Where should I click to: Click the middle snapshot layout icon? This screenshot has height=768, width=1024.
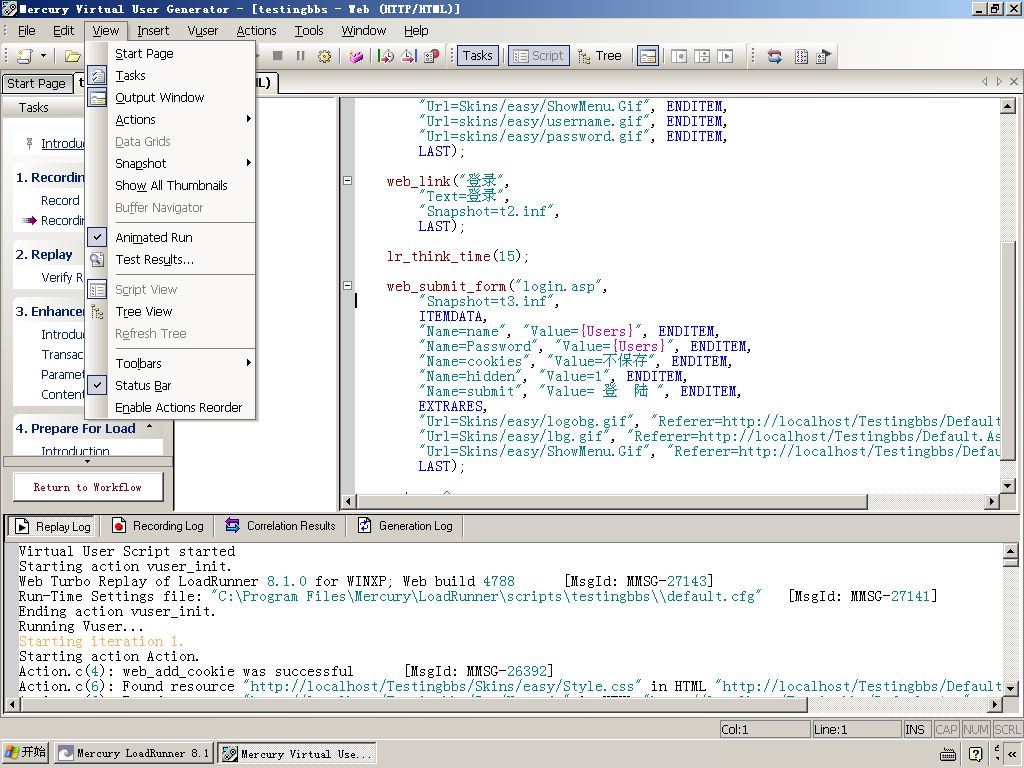pyautogui.click(x=702, y=56)
